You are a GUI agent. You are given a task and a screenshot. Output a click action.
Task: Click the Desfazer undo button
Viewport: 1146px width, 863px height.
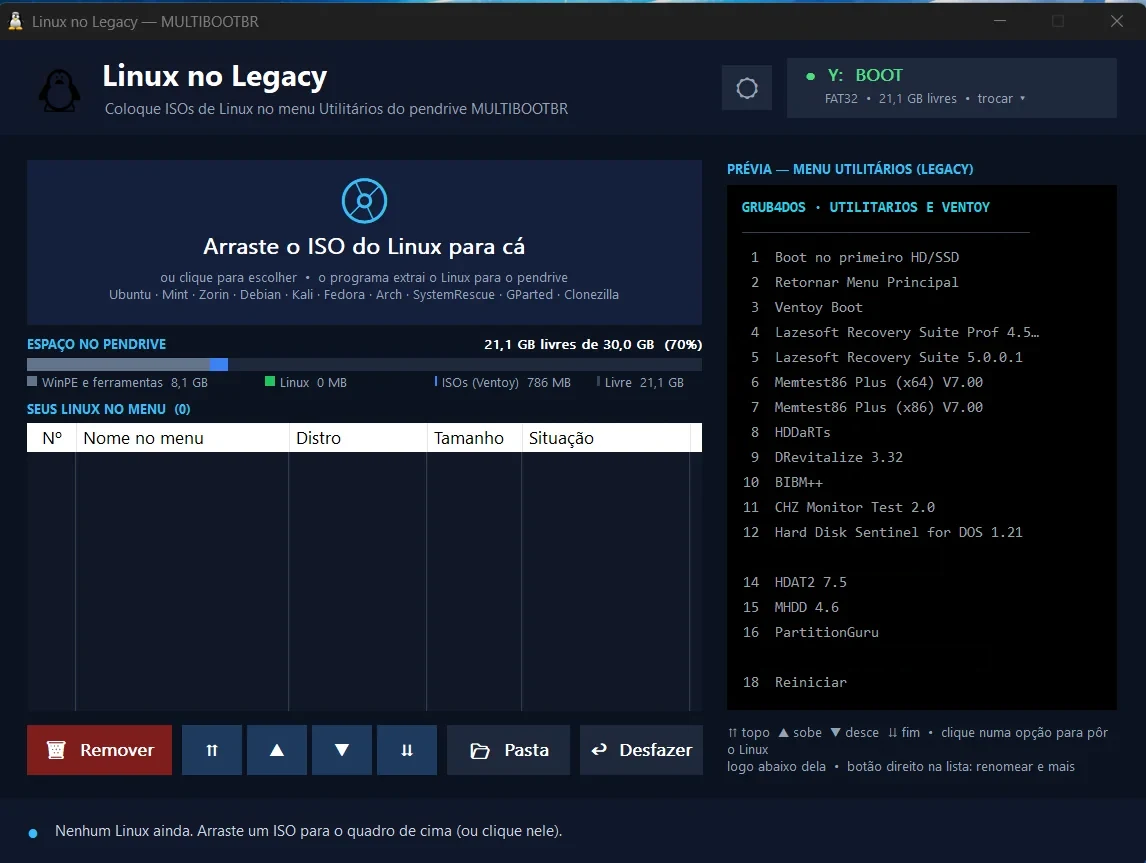[641, 750]
